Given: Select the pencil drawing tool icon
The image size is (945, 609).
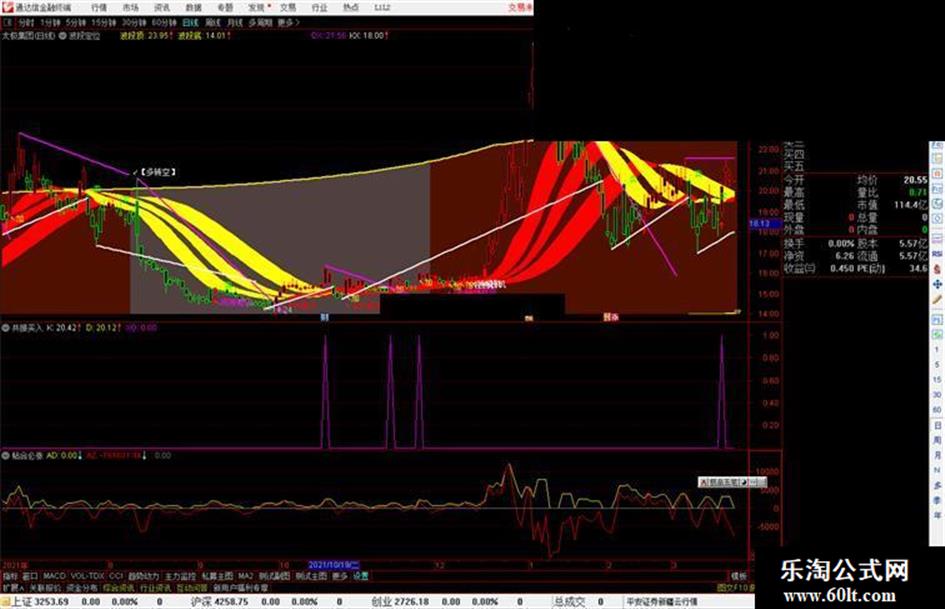Looking at the screenshot, I should 937,299.
